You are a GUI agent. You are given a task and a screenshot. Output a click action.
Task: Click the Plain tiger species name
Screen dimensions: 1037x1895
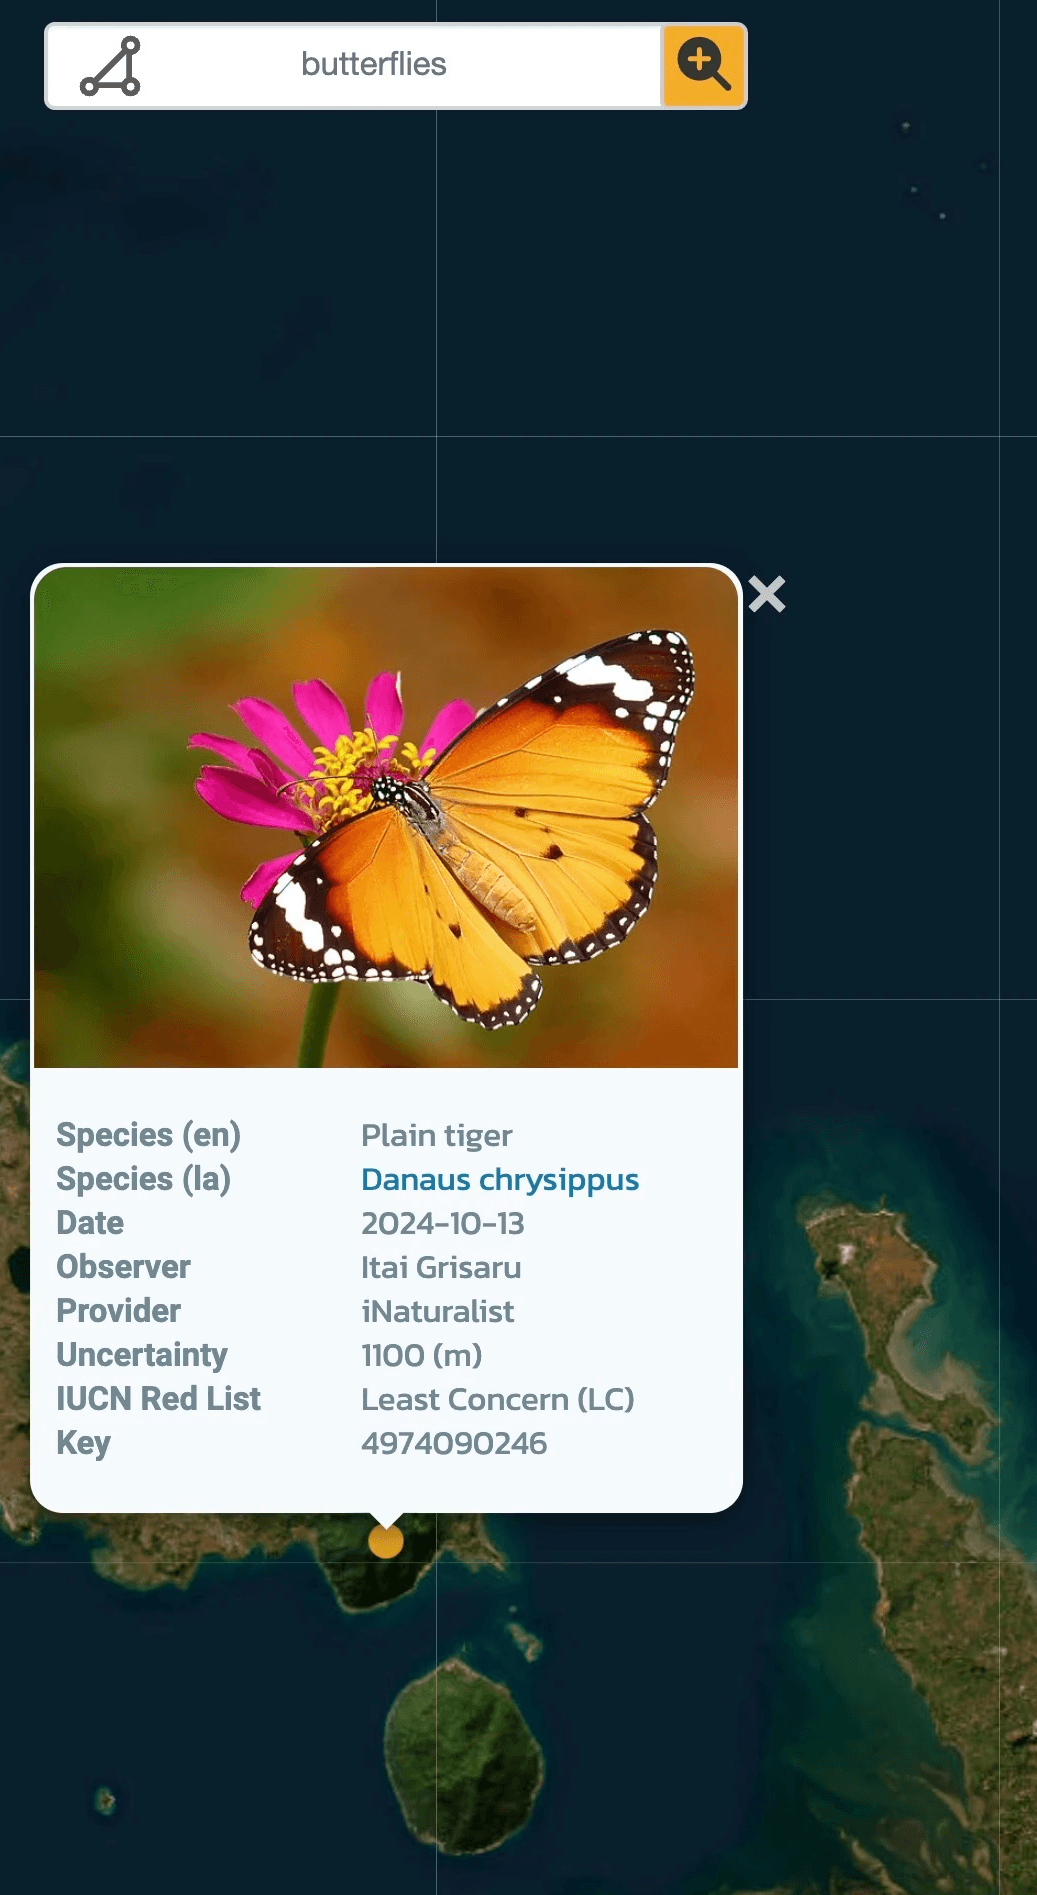coord(437,1135)
